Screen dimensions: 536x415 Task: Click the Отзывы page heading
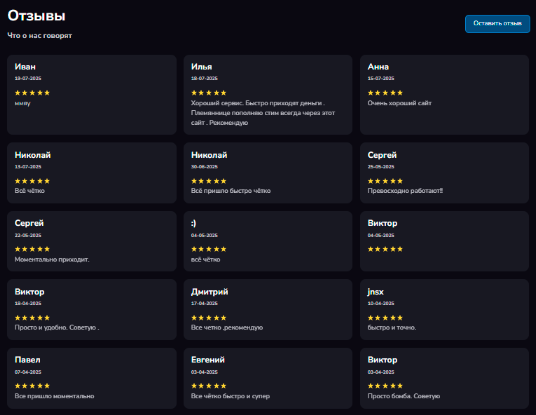click(37, 16)
